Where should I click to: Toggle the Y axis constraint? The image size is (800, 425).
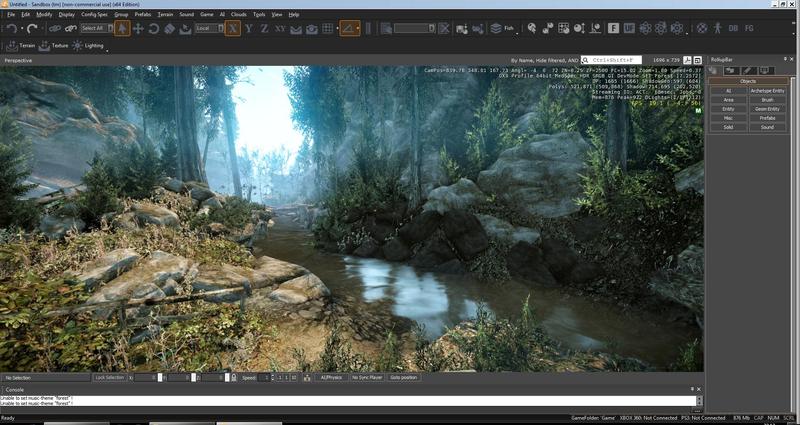[x=249, y=29]
